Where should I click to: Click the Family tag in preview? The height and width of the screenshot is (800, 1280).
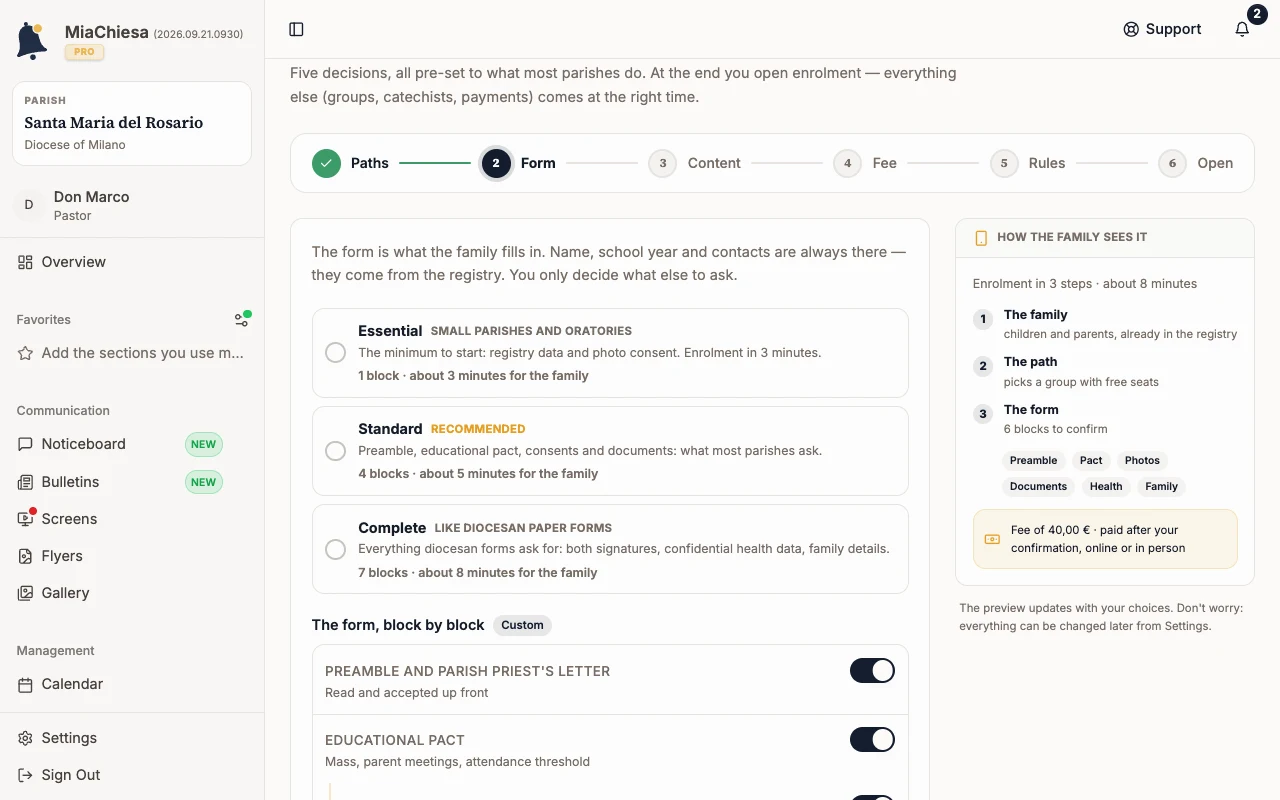pos(1161,486)
